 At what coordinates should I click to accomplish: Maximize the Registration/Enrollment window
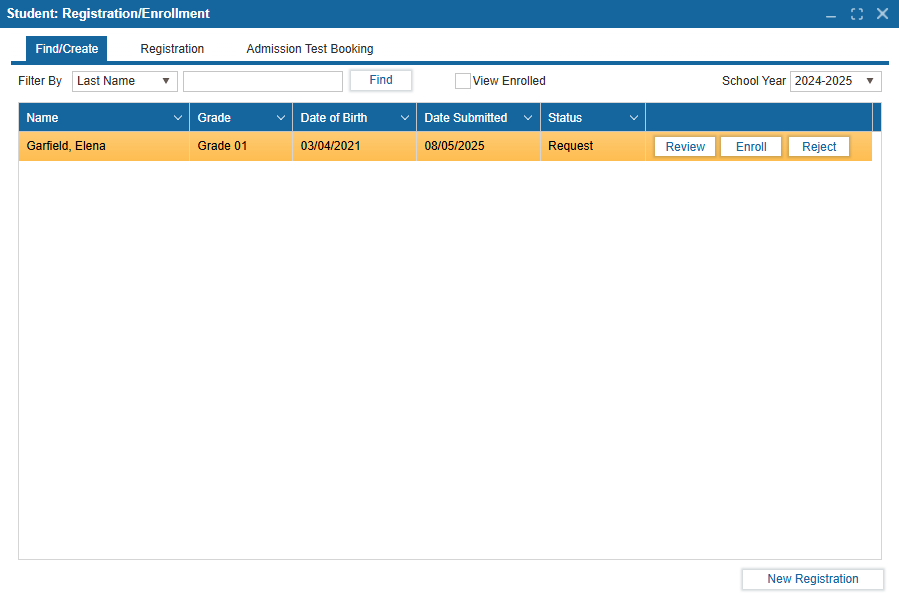pyautogui.click(x=857, y=14)
